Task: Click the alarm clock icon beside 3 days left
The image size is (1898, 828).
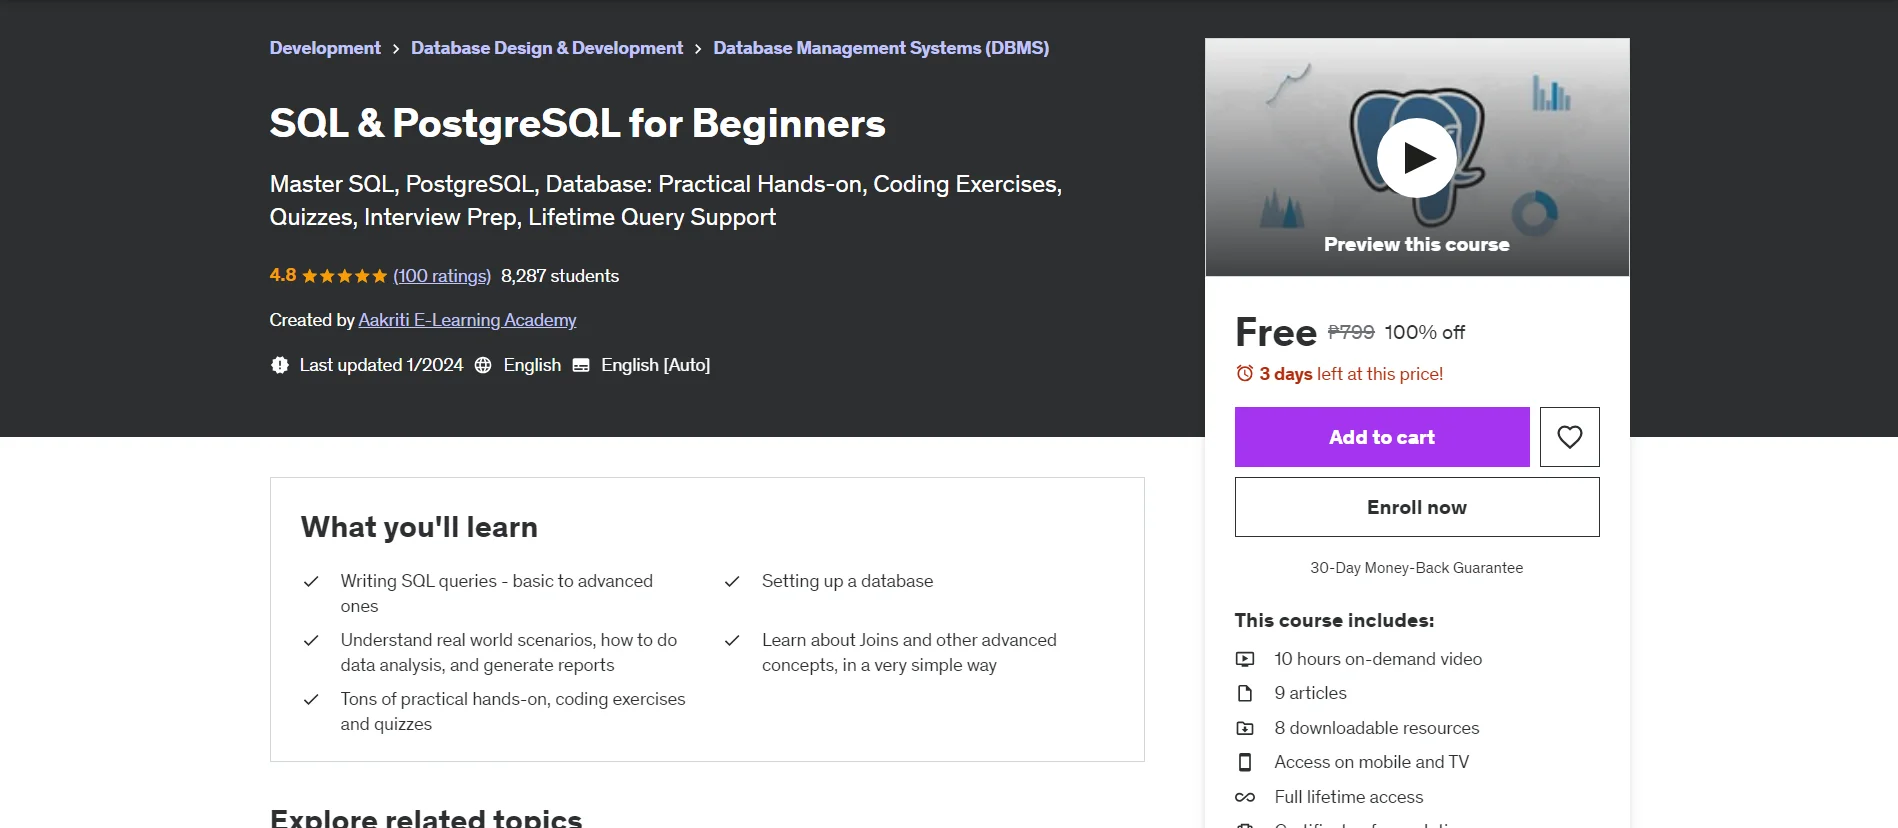Action: pos(1244,373)
